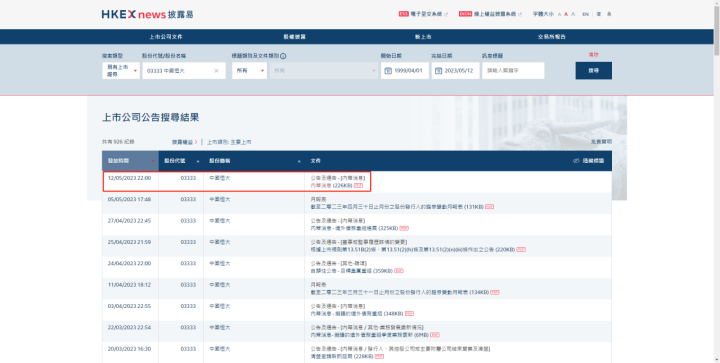The image size is (720, 363).
Task: Open the ESS e-Submission System badge
Action: [x=404, y=14]
